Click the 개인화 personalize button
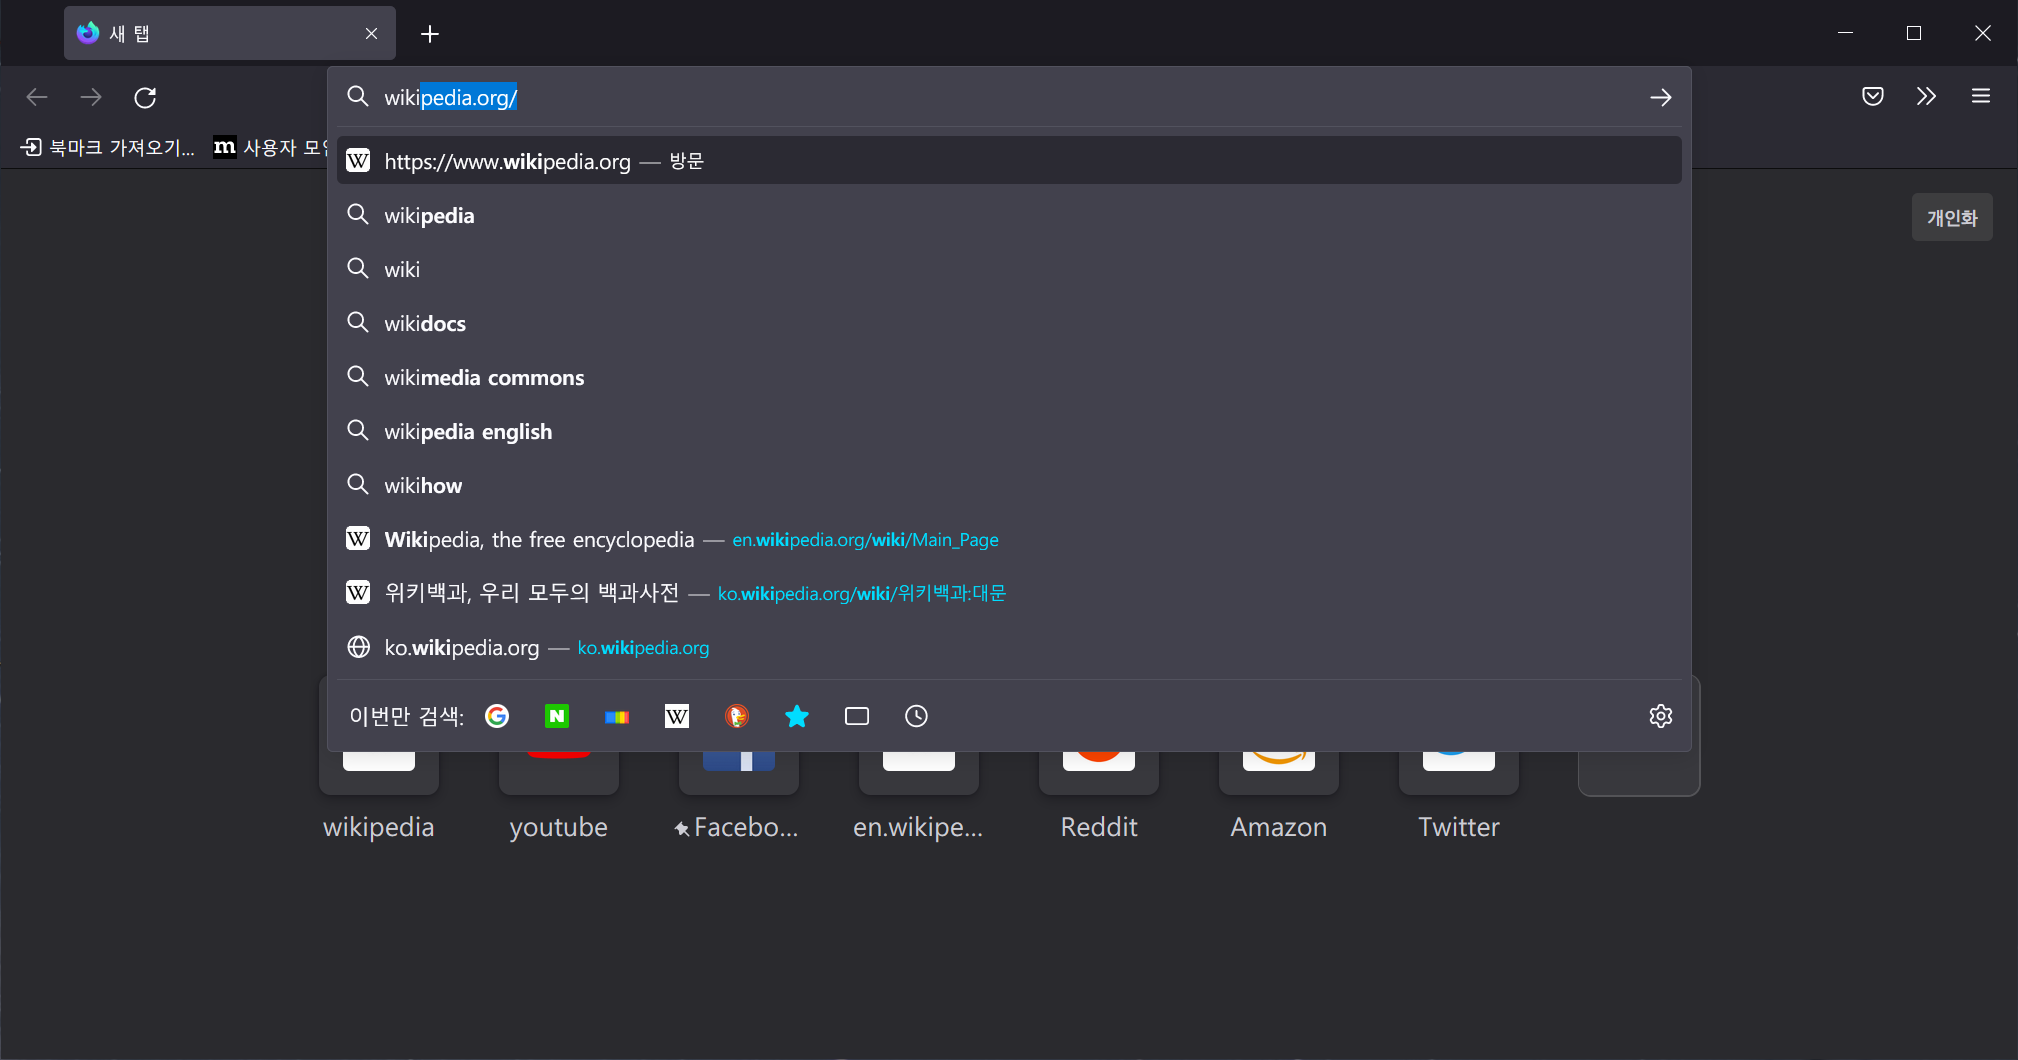This screenshot has width=2018, height=1060. point(1952,217)
